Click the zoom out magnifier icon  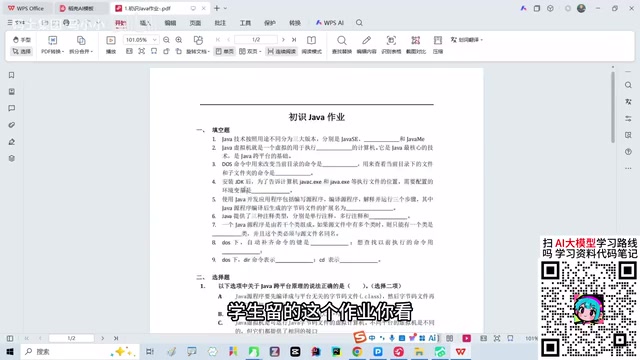pos(166,40)
